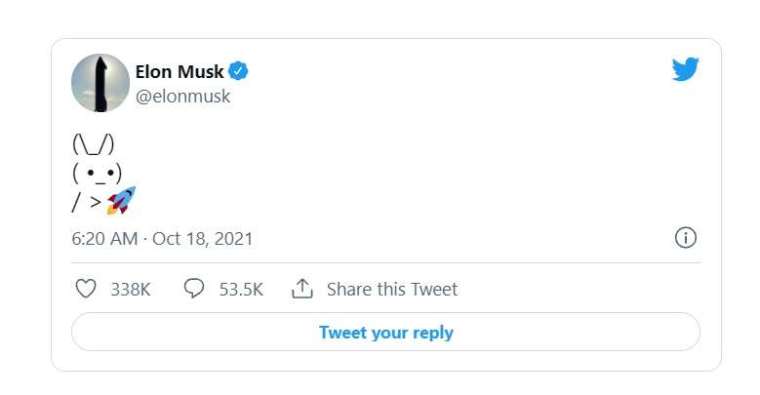
Task: Click the Share this Tweet text
Action: click(x=392, y=289)
